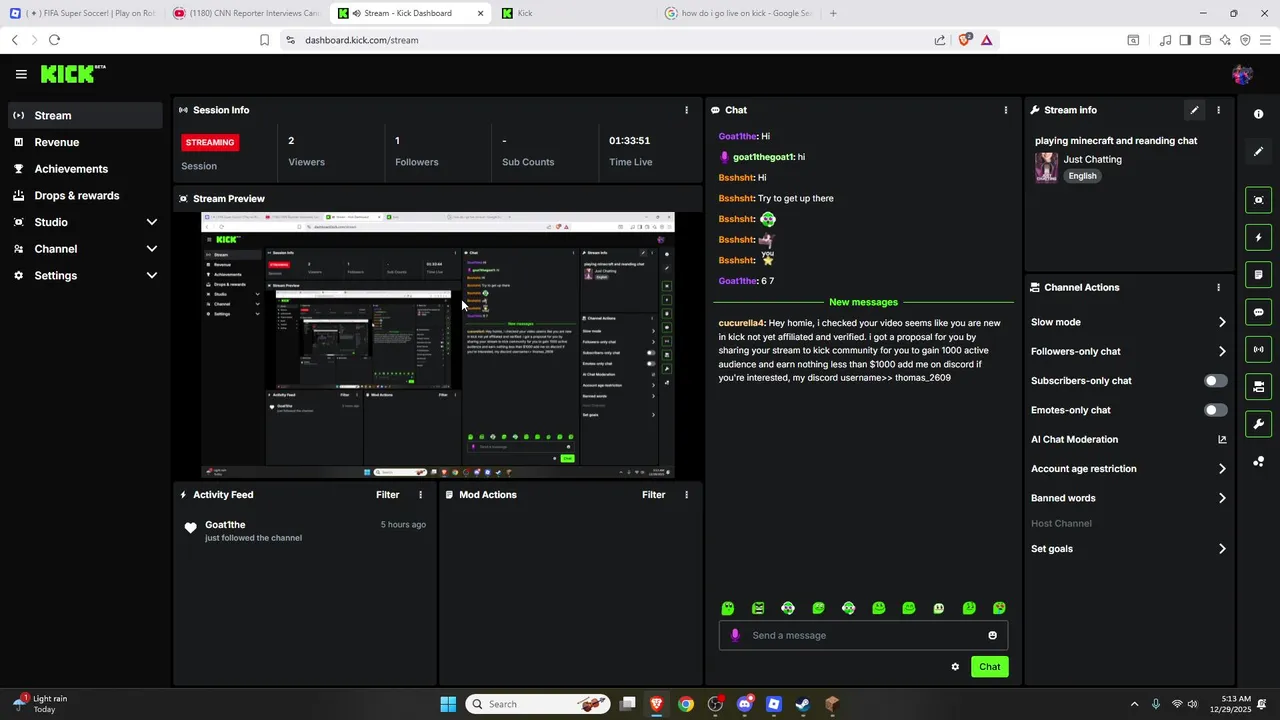Toggle the wrench panel icon in right sidebar

pyautogui.click(x=1258, y=424)
